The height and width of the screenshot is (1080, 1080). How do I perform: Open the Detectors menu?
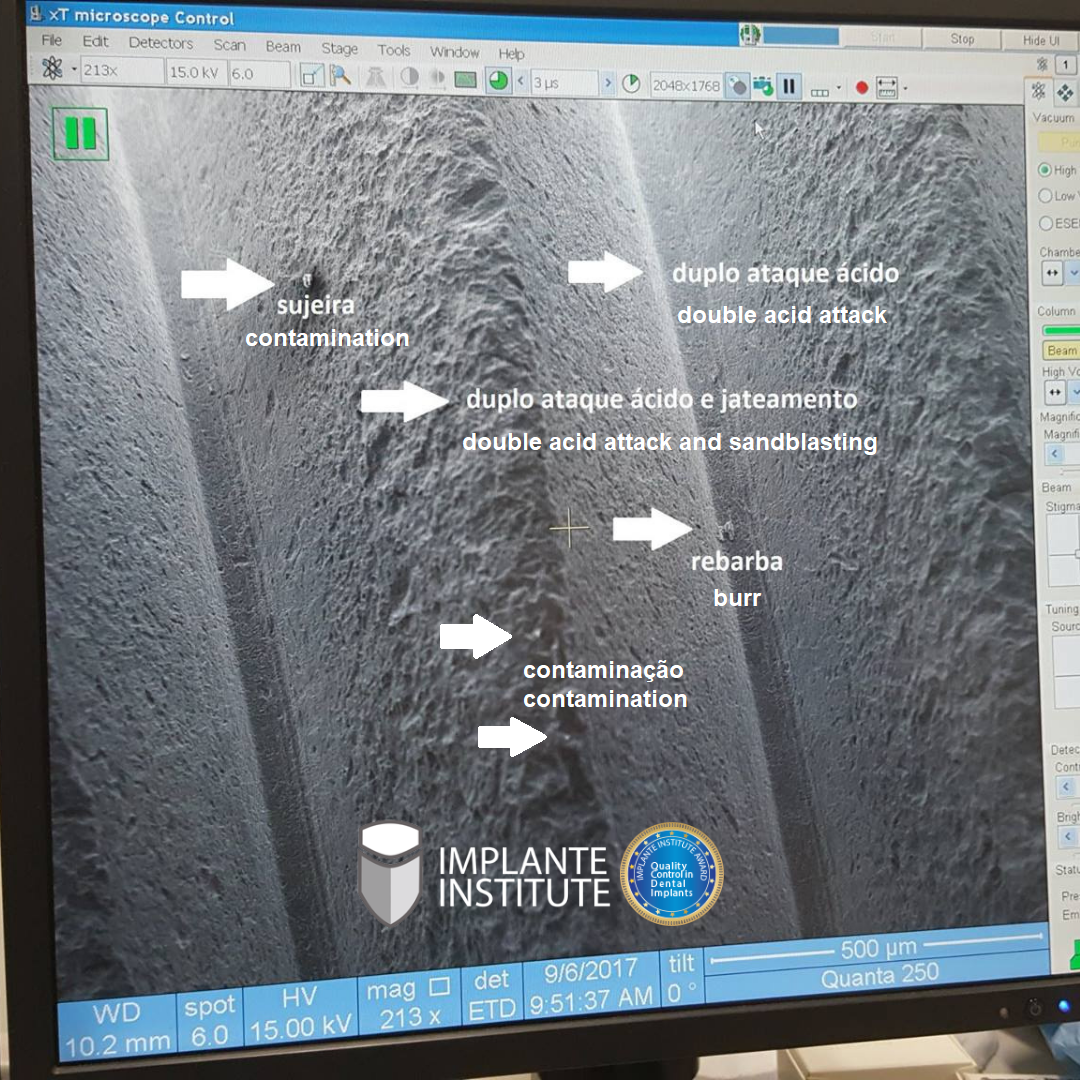tap(160, 43)
